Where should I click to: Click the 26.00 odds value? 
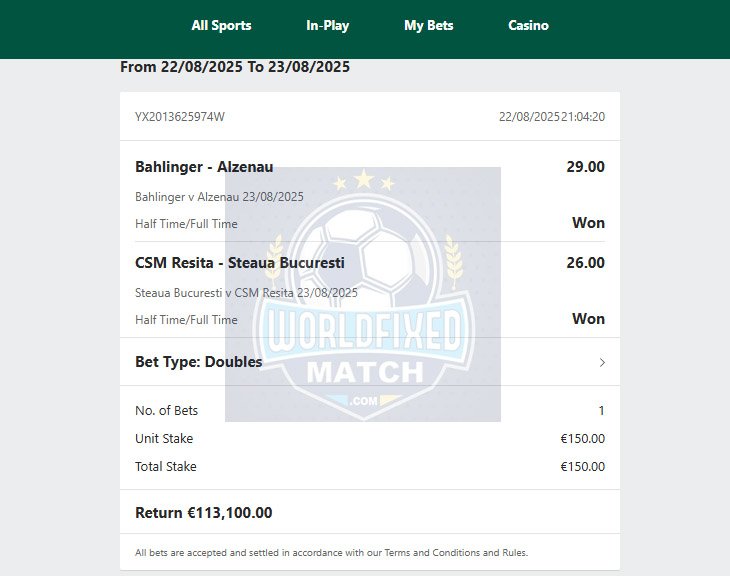point(585,263)
